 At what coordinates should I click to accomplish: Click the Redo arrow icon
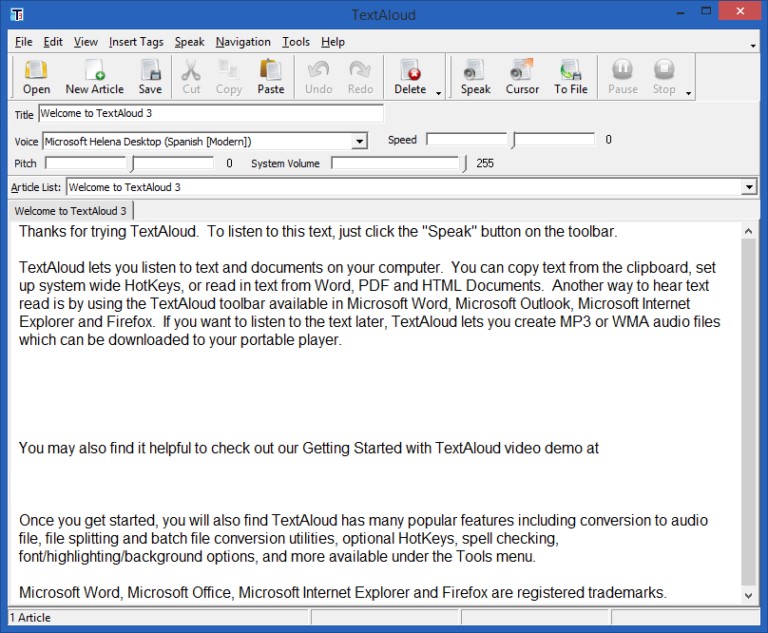360,77
